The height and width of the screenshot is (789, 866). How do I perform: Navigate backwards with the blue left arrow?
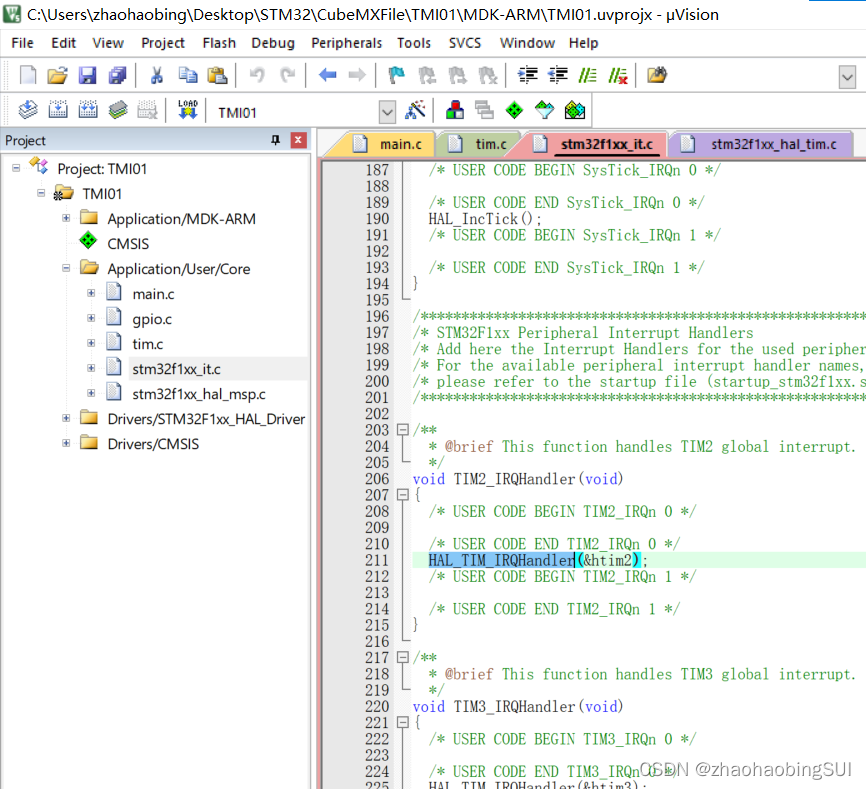click(328, 75)
